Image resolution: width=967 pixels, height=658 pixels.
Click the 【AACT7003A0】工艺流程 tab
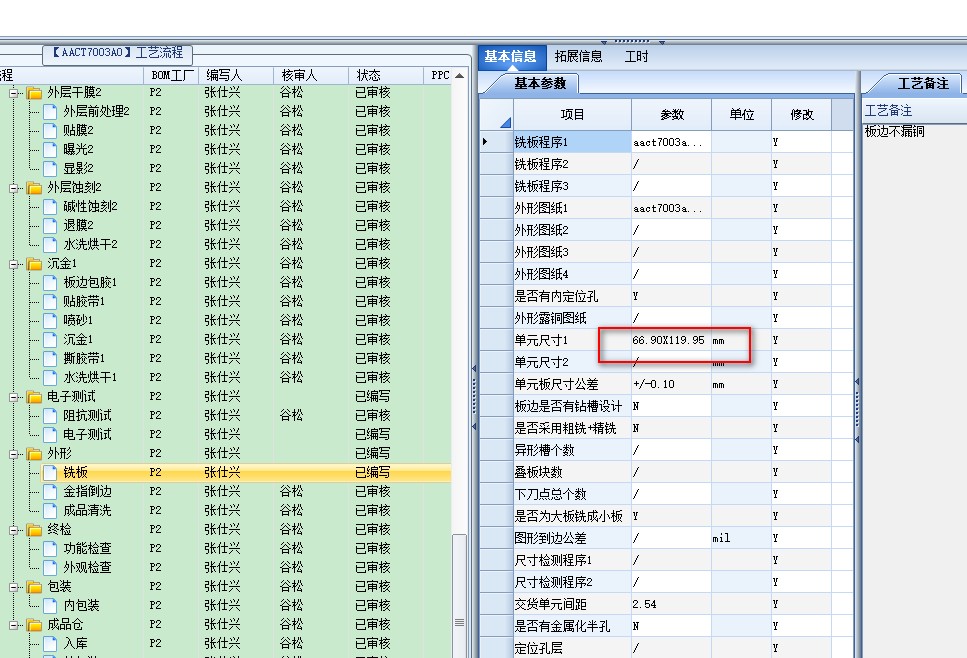(x=117, y=53)
